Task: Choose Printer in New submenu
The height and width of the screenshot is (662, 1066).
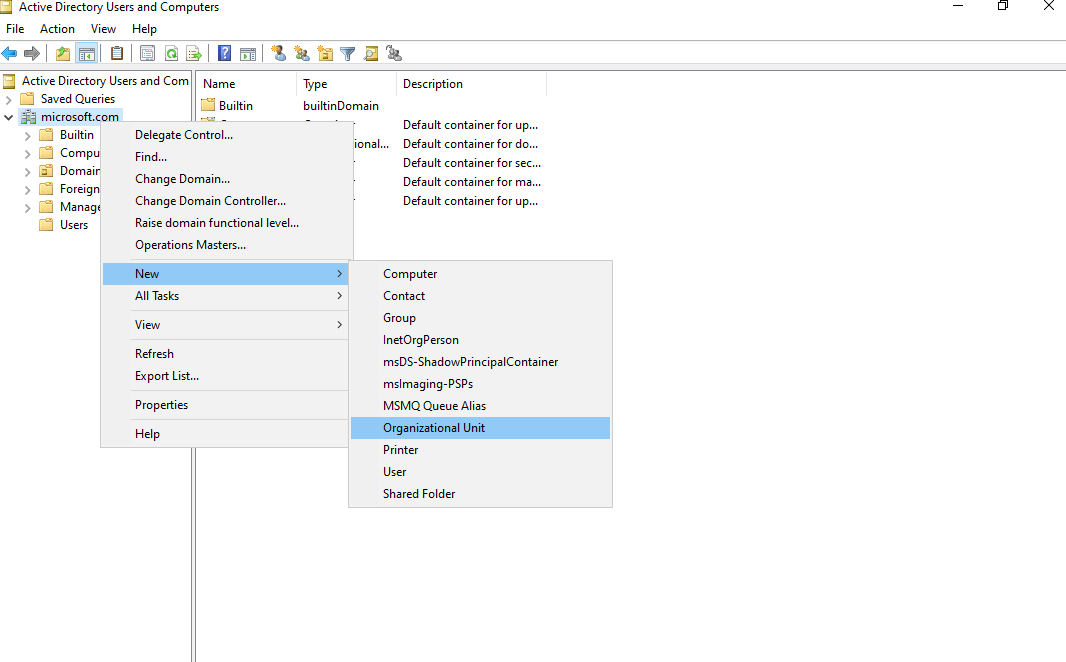Action: click(481, 450)
